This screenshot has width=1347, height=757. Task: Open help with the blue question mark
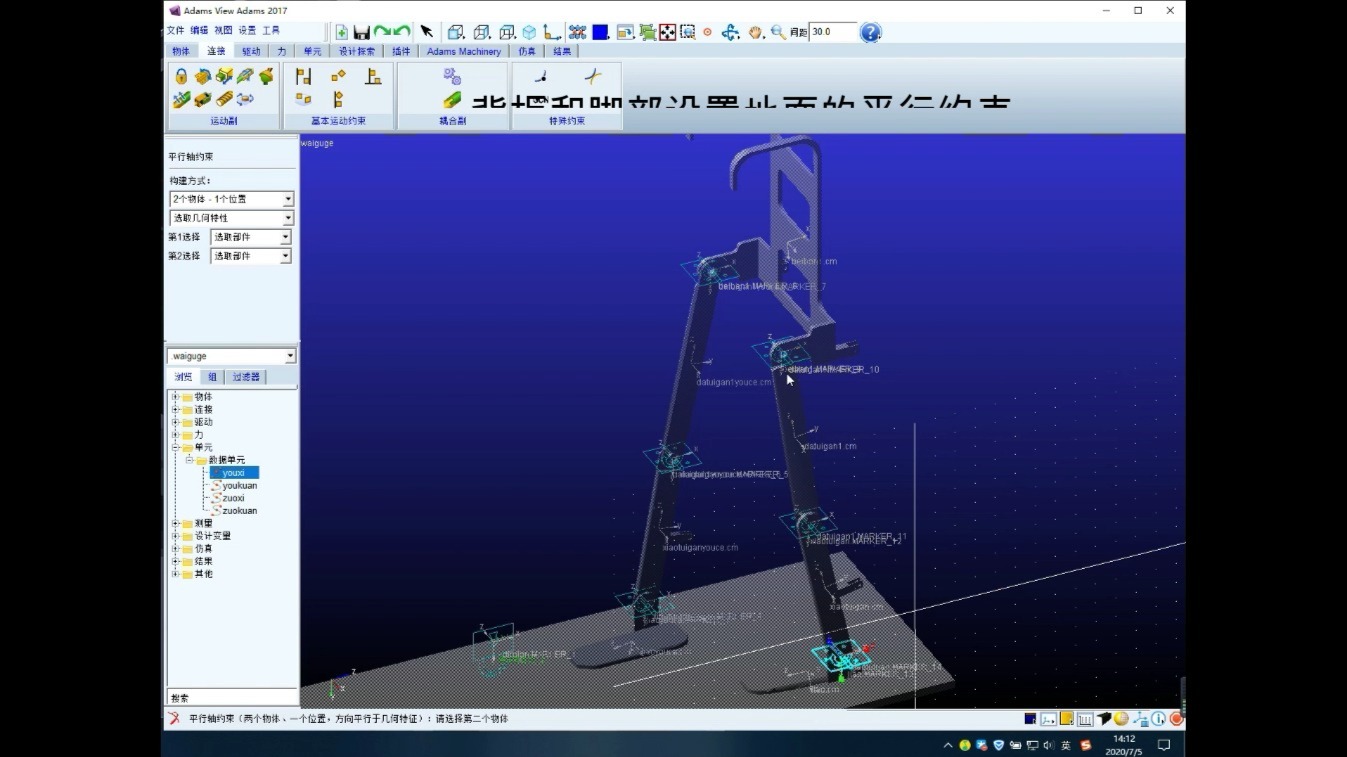pyautogui.click(x=870, y=32)
